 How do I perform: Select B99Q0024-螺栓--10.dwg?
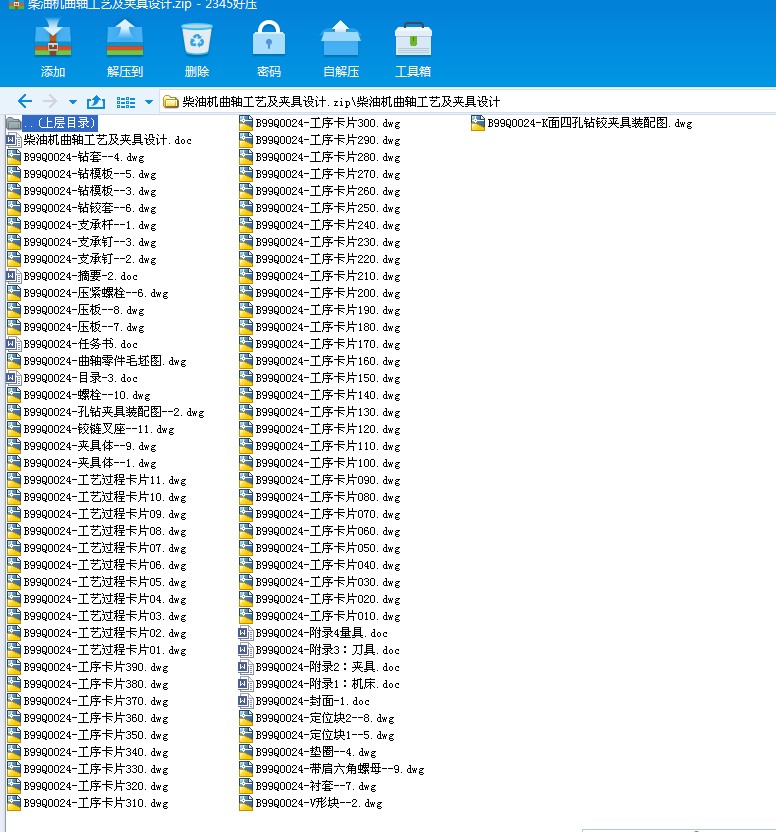(x=79, y=395)
